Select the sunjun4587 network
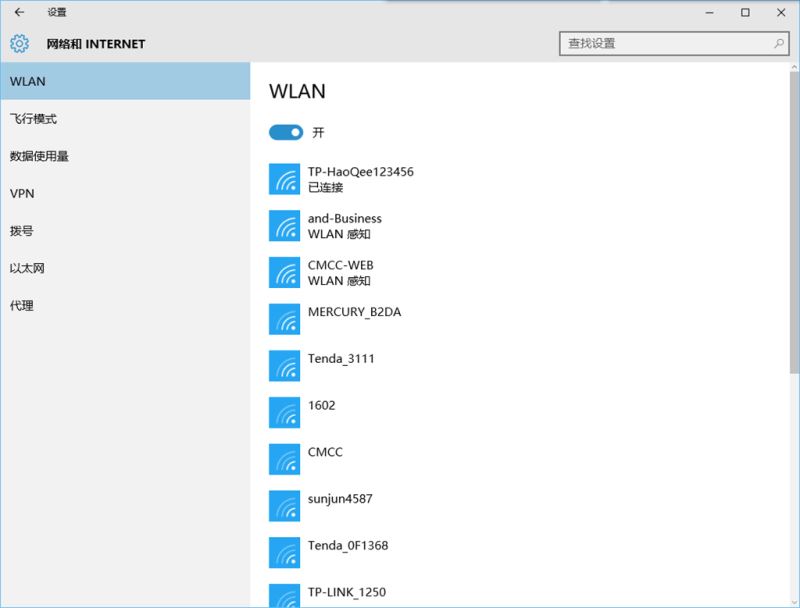Screen dimensions: 800x608 (x=340, y=499)
